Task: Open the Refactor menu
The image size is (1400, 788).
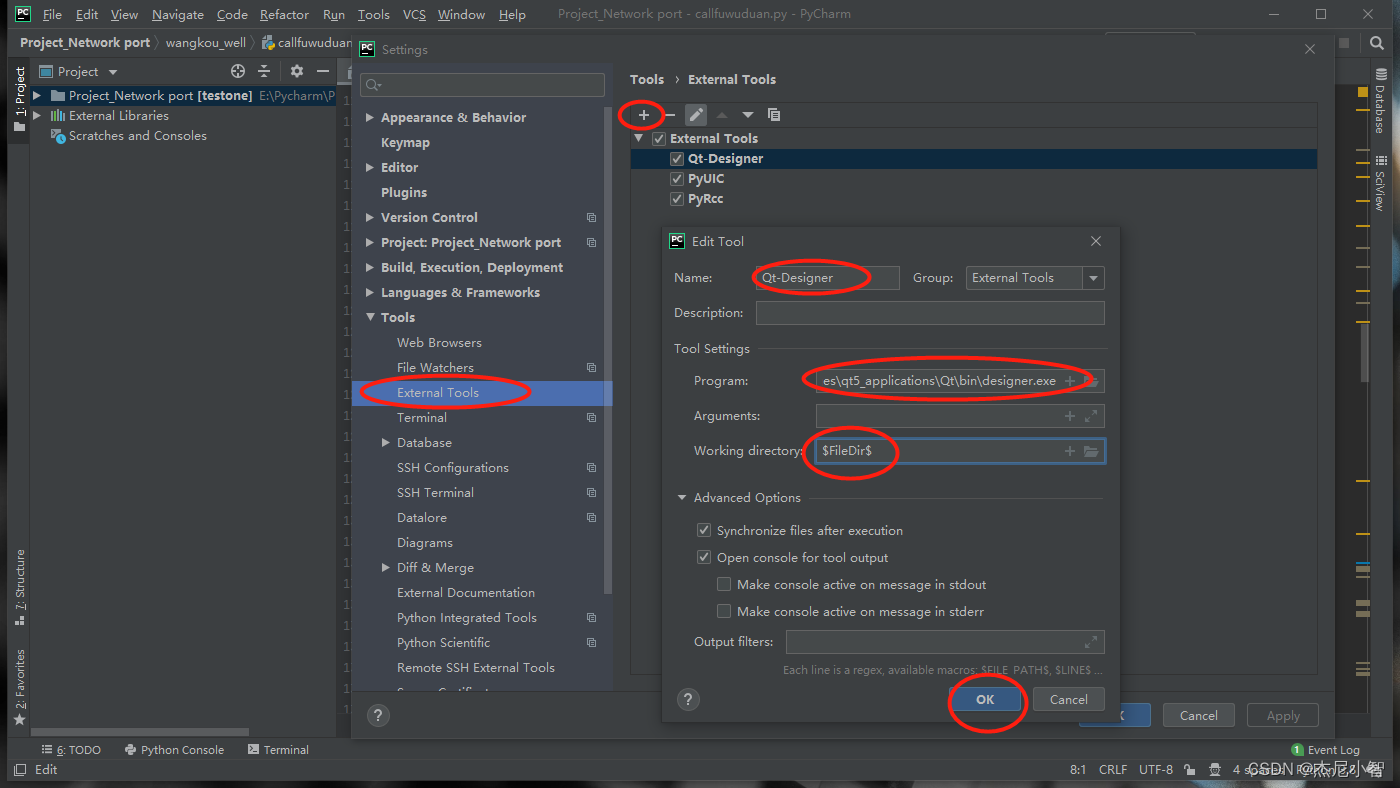Action: point(284,15)
